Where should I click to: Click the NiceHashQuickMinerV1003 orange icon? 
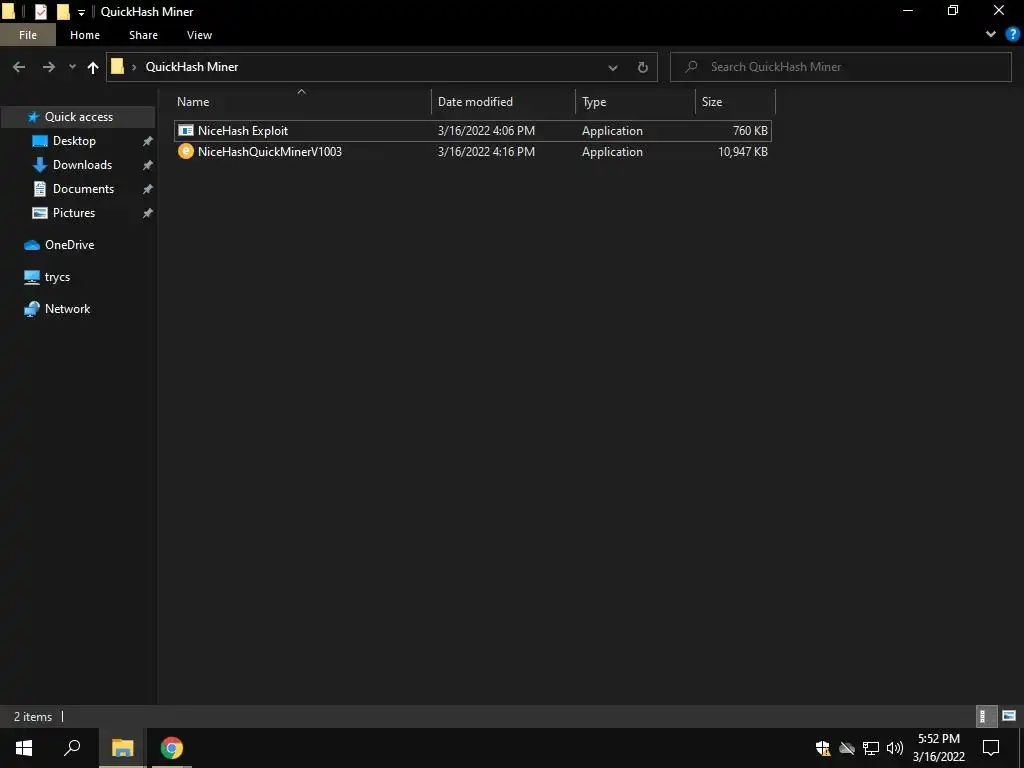[x=185, y=152]
